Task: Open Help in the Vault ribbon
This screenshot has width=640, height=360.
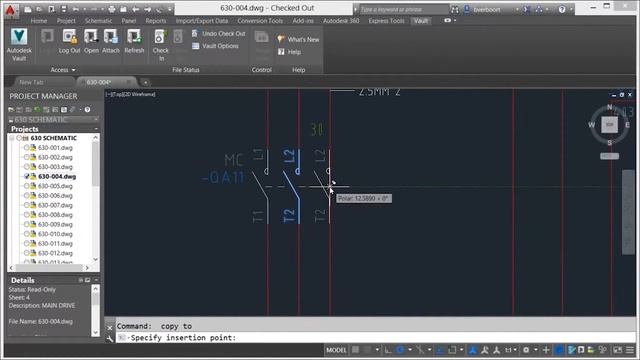Action: click(289, 52)
